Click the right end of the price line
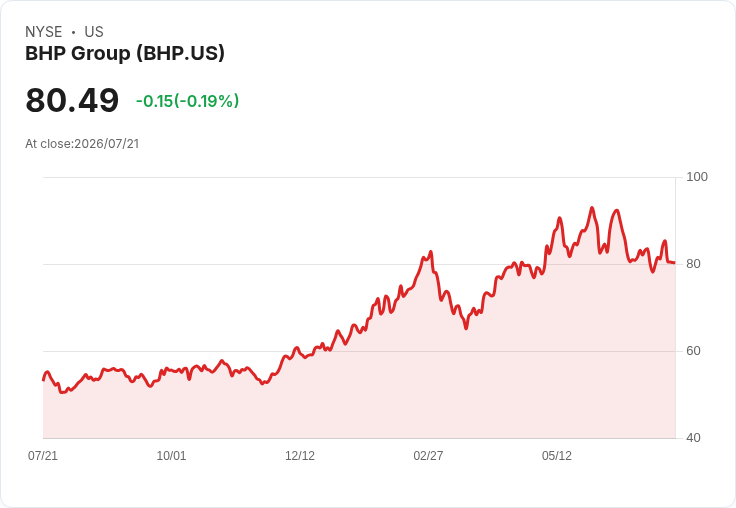This screenshot has height=508, width=736. [675, 262]
